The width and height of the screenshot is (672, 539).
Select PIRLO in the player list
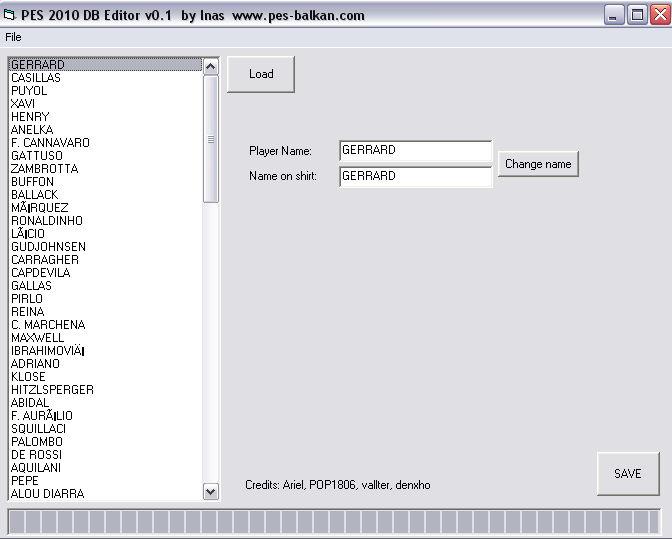click(x=27, y=299)
